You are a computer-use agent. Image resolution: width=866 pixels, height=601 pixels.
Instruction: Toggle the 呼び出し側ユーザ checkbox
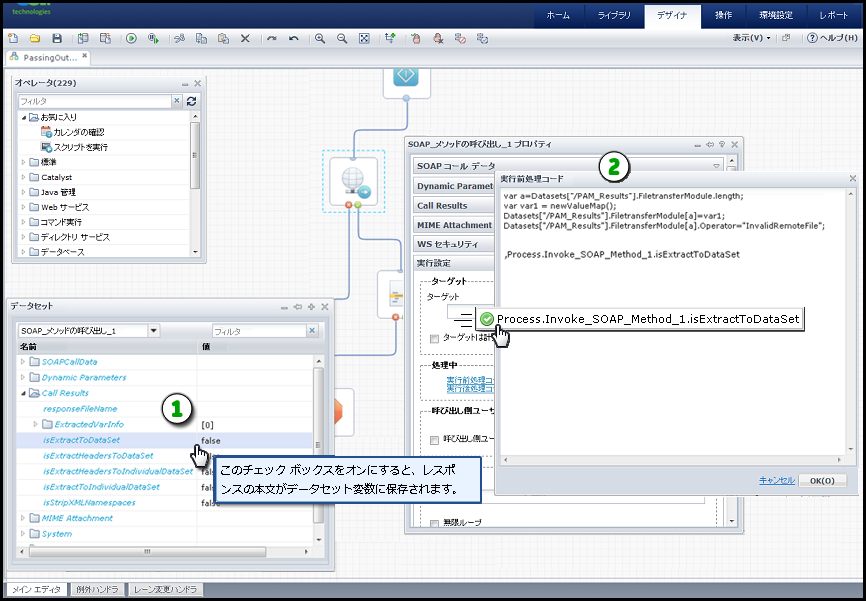[433, 439]
